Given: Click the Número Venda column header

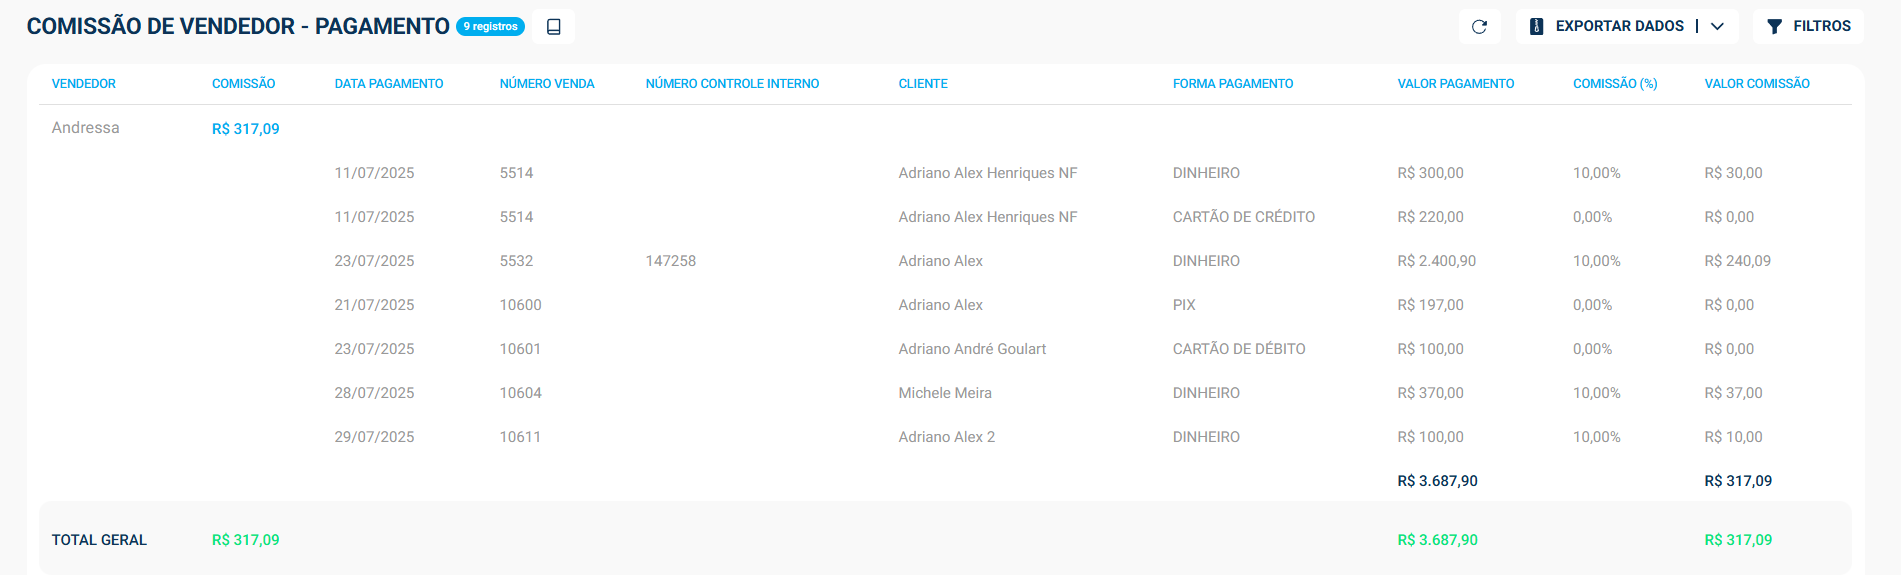Looking at the screenshot, I should [547, 84].
